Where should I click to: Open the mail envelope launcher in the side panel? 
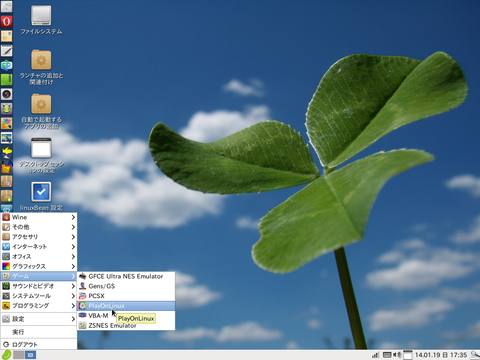coord(6,36)
